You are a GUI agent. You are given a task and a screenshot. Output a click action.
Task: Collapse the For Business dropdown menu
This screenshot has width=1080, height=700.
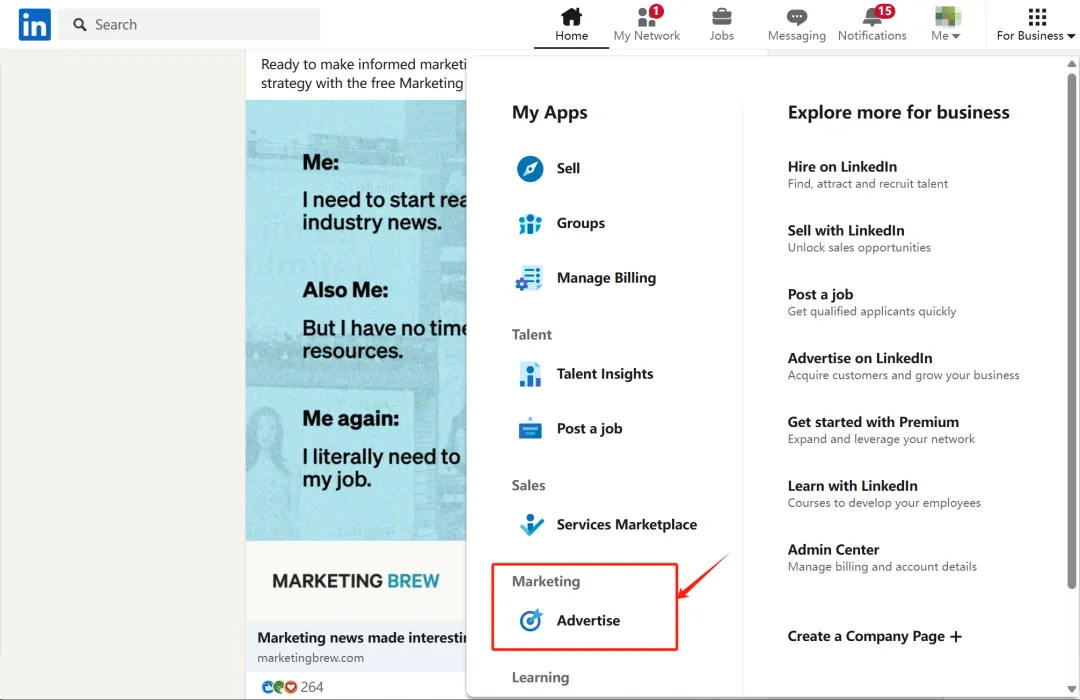(x=1036, y=24)
